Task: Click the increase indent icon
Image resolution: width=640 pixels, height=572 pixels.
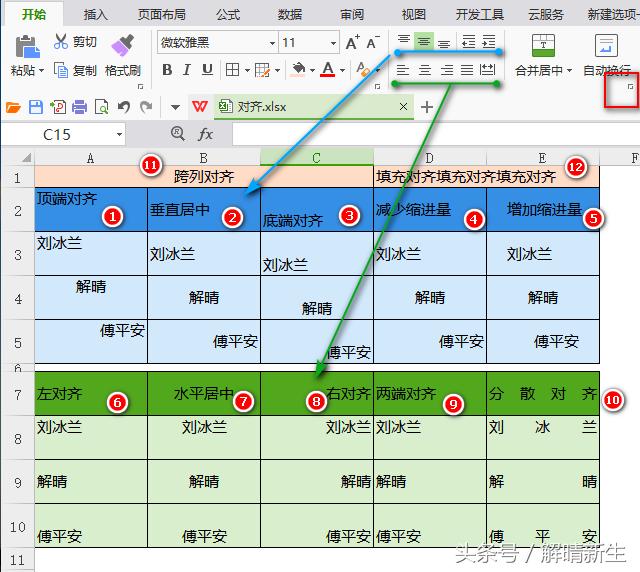Action: [489, 42]
